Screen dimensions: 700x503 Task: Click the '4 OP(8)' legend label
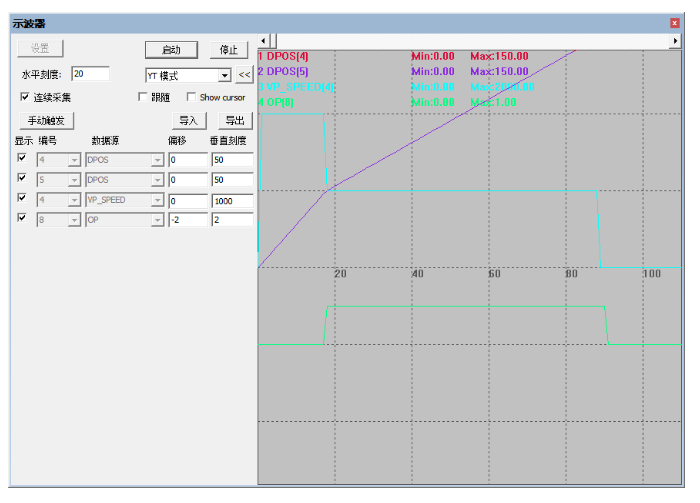[276, 102]
